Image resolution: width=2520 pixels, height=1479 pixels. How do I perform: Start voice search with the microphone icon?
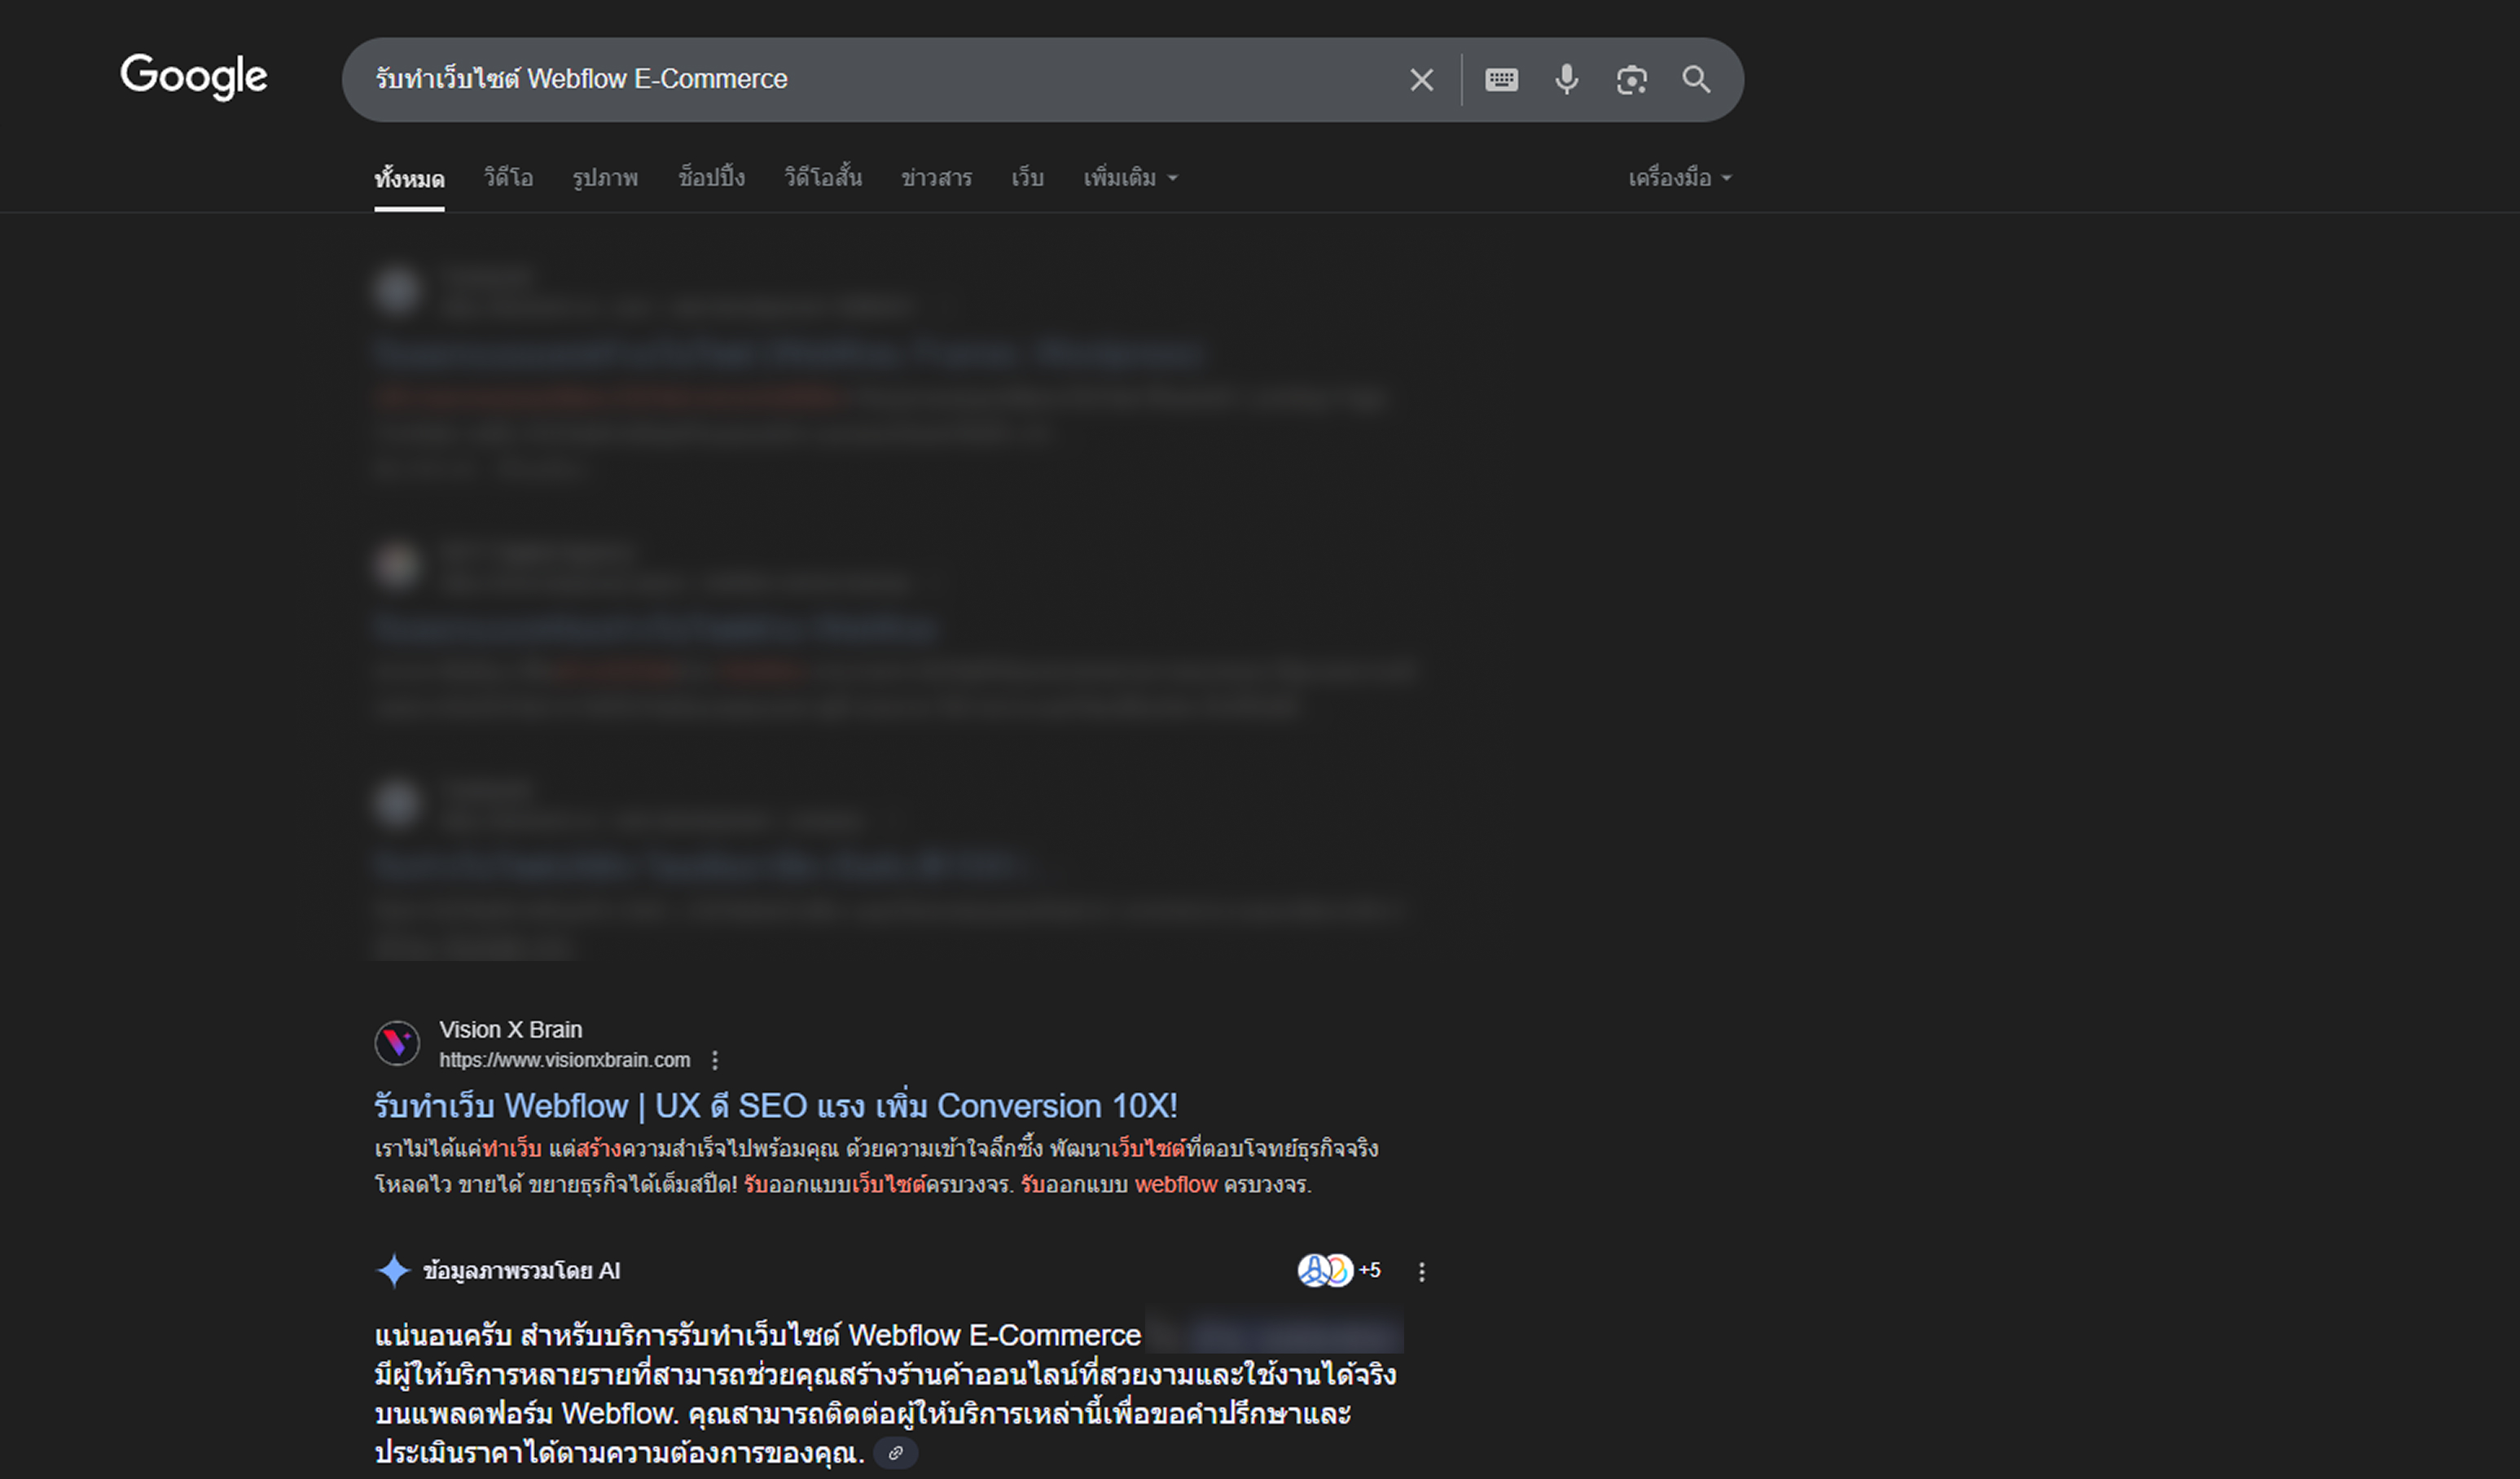pos(1566,79)
